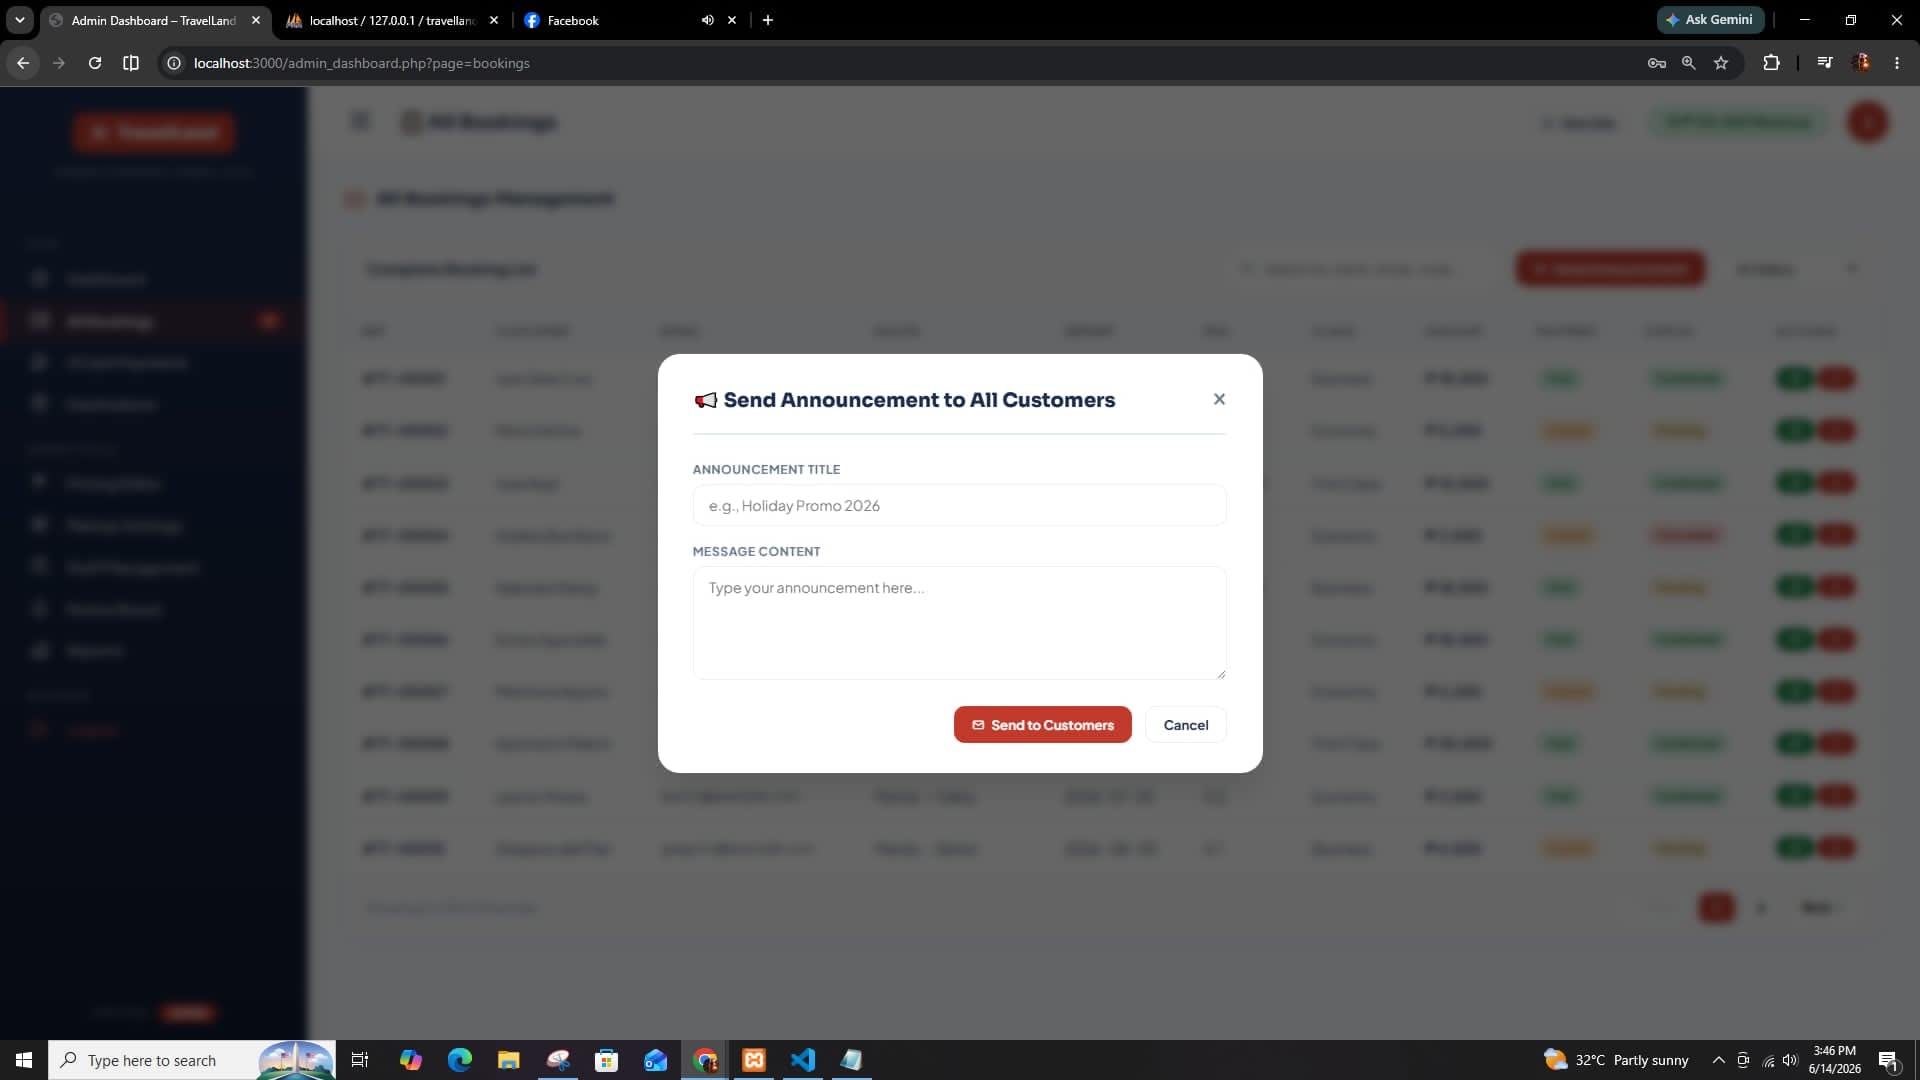Open Microsoft Edge from the taskbar

[459, 1060]
